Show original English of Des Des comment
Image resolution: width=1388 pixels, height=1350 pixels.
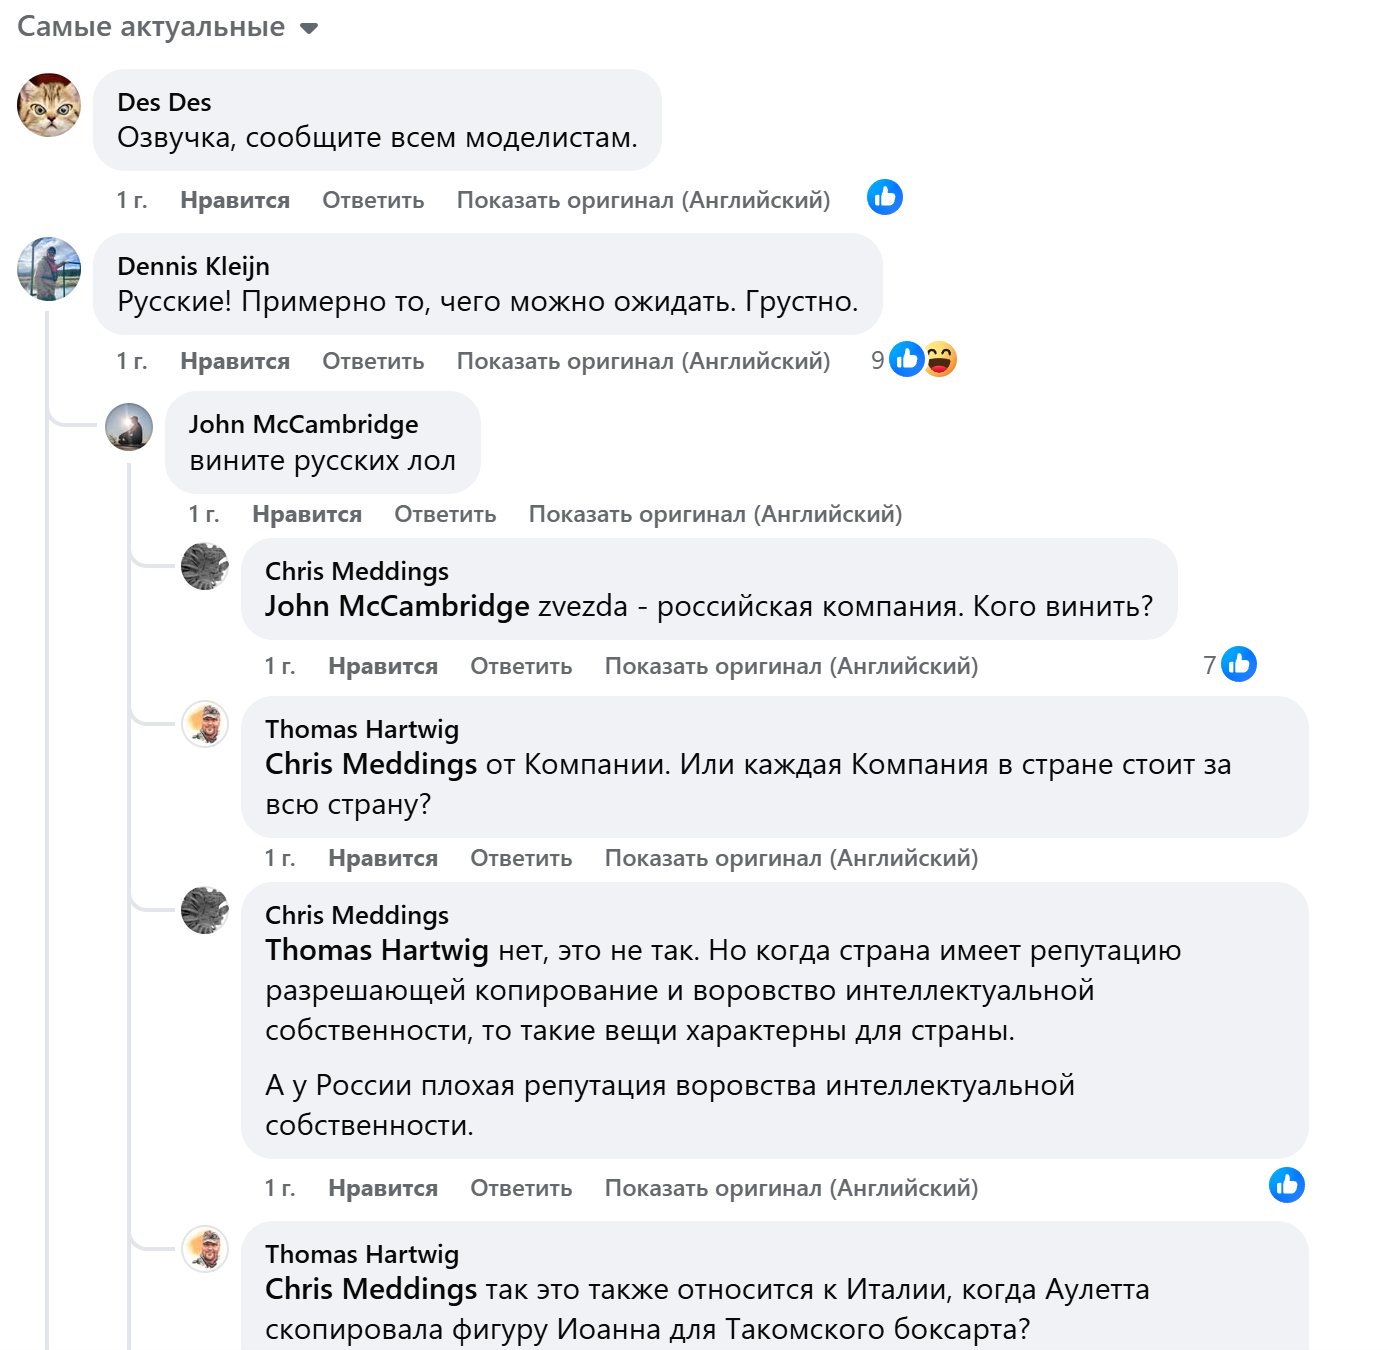tap(643, 200)
